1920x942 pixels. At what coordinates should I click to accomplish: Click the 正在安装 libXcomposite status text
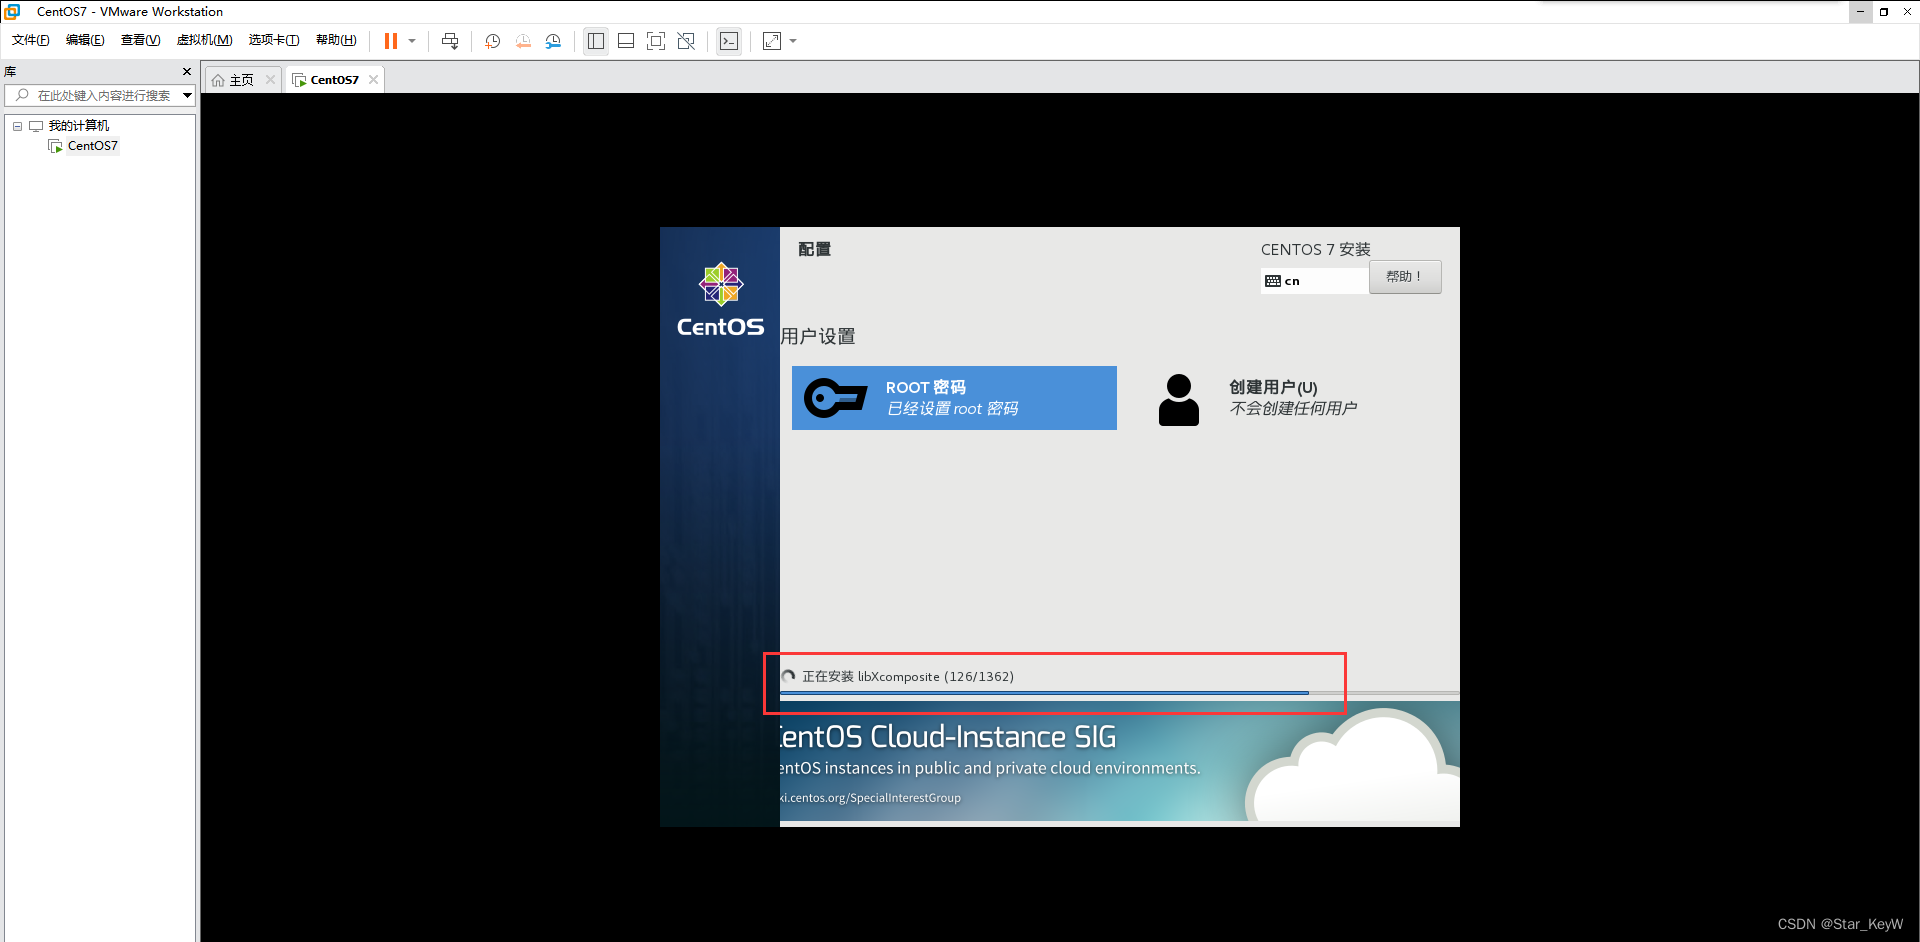pos(908,677)
